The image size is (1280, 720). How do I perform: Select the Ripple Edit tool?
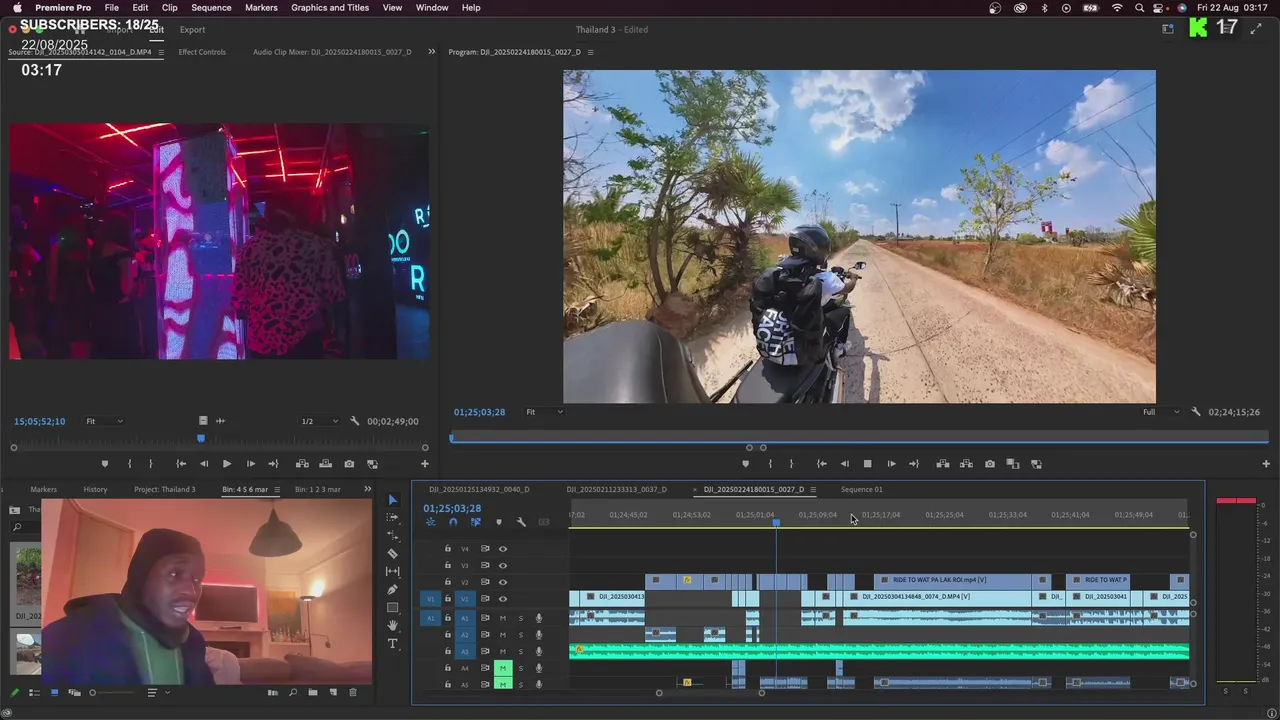(x=392, y=535)
